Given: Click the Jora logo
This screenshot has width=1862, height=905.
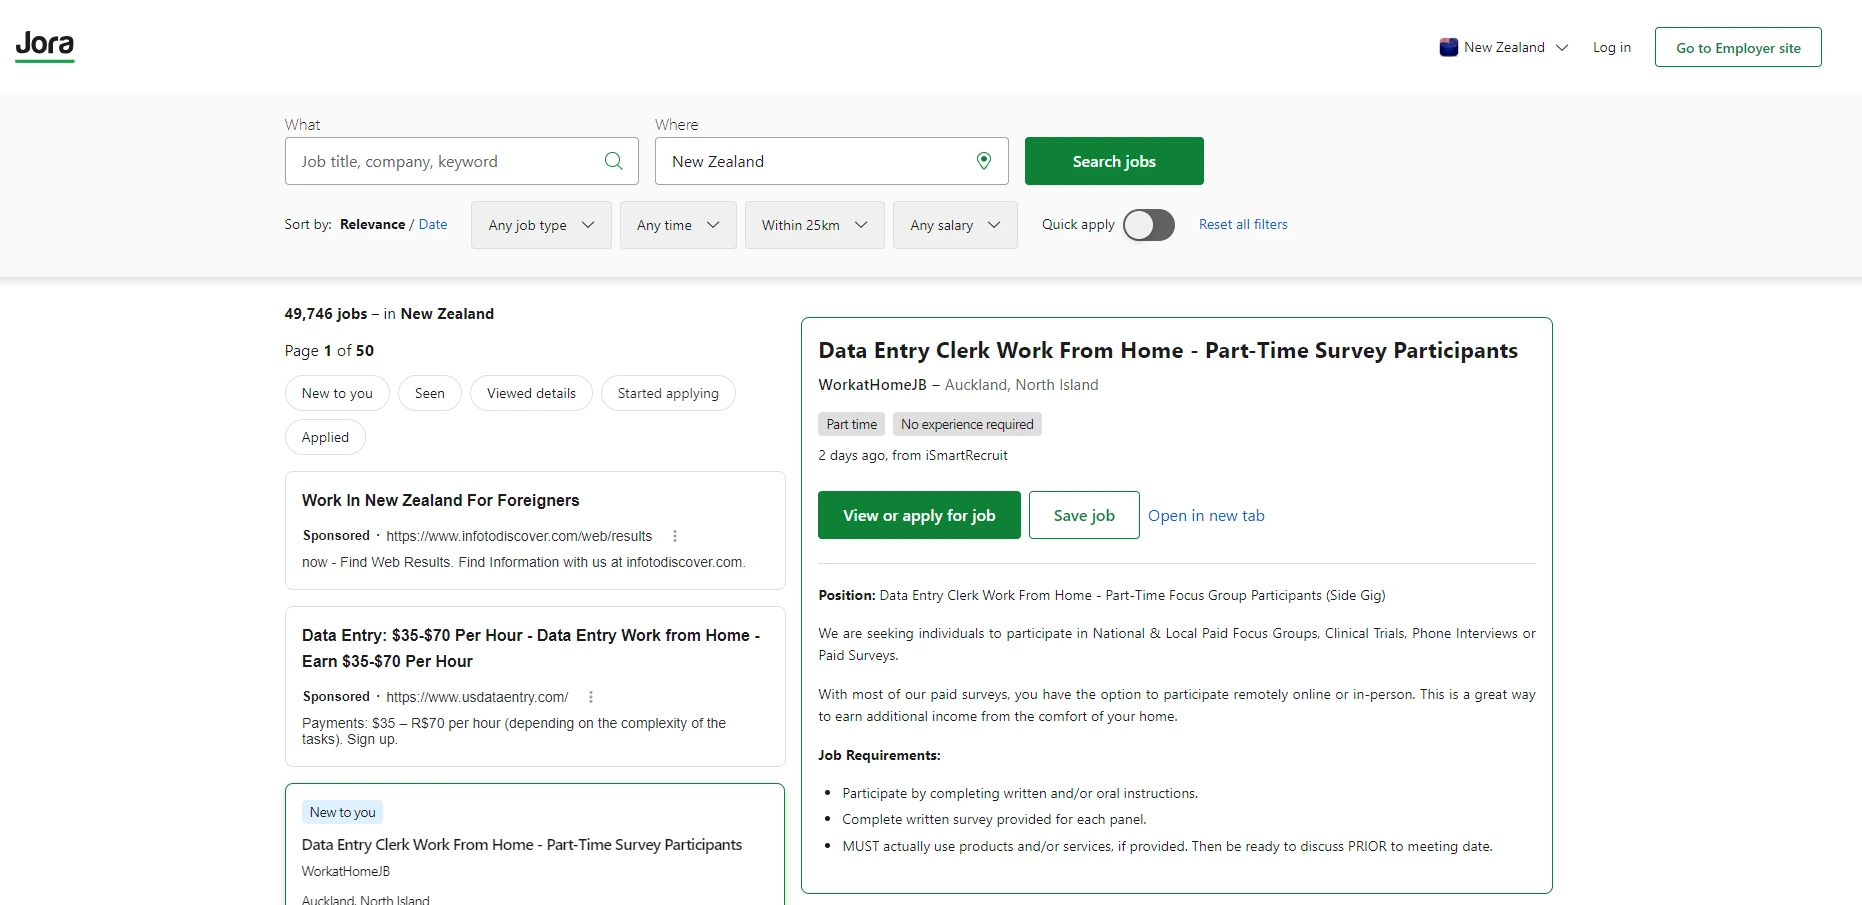Looking at the screenshot, I should (45, 46).
